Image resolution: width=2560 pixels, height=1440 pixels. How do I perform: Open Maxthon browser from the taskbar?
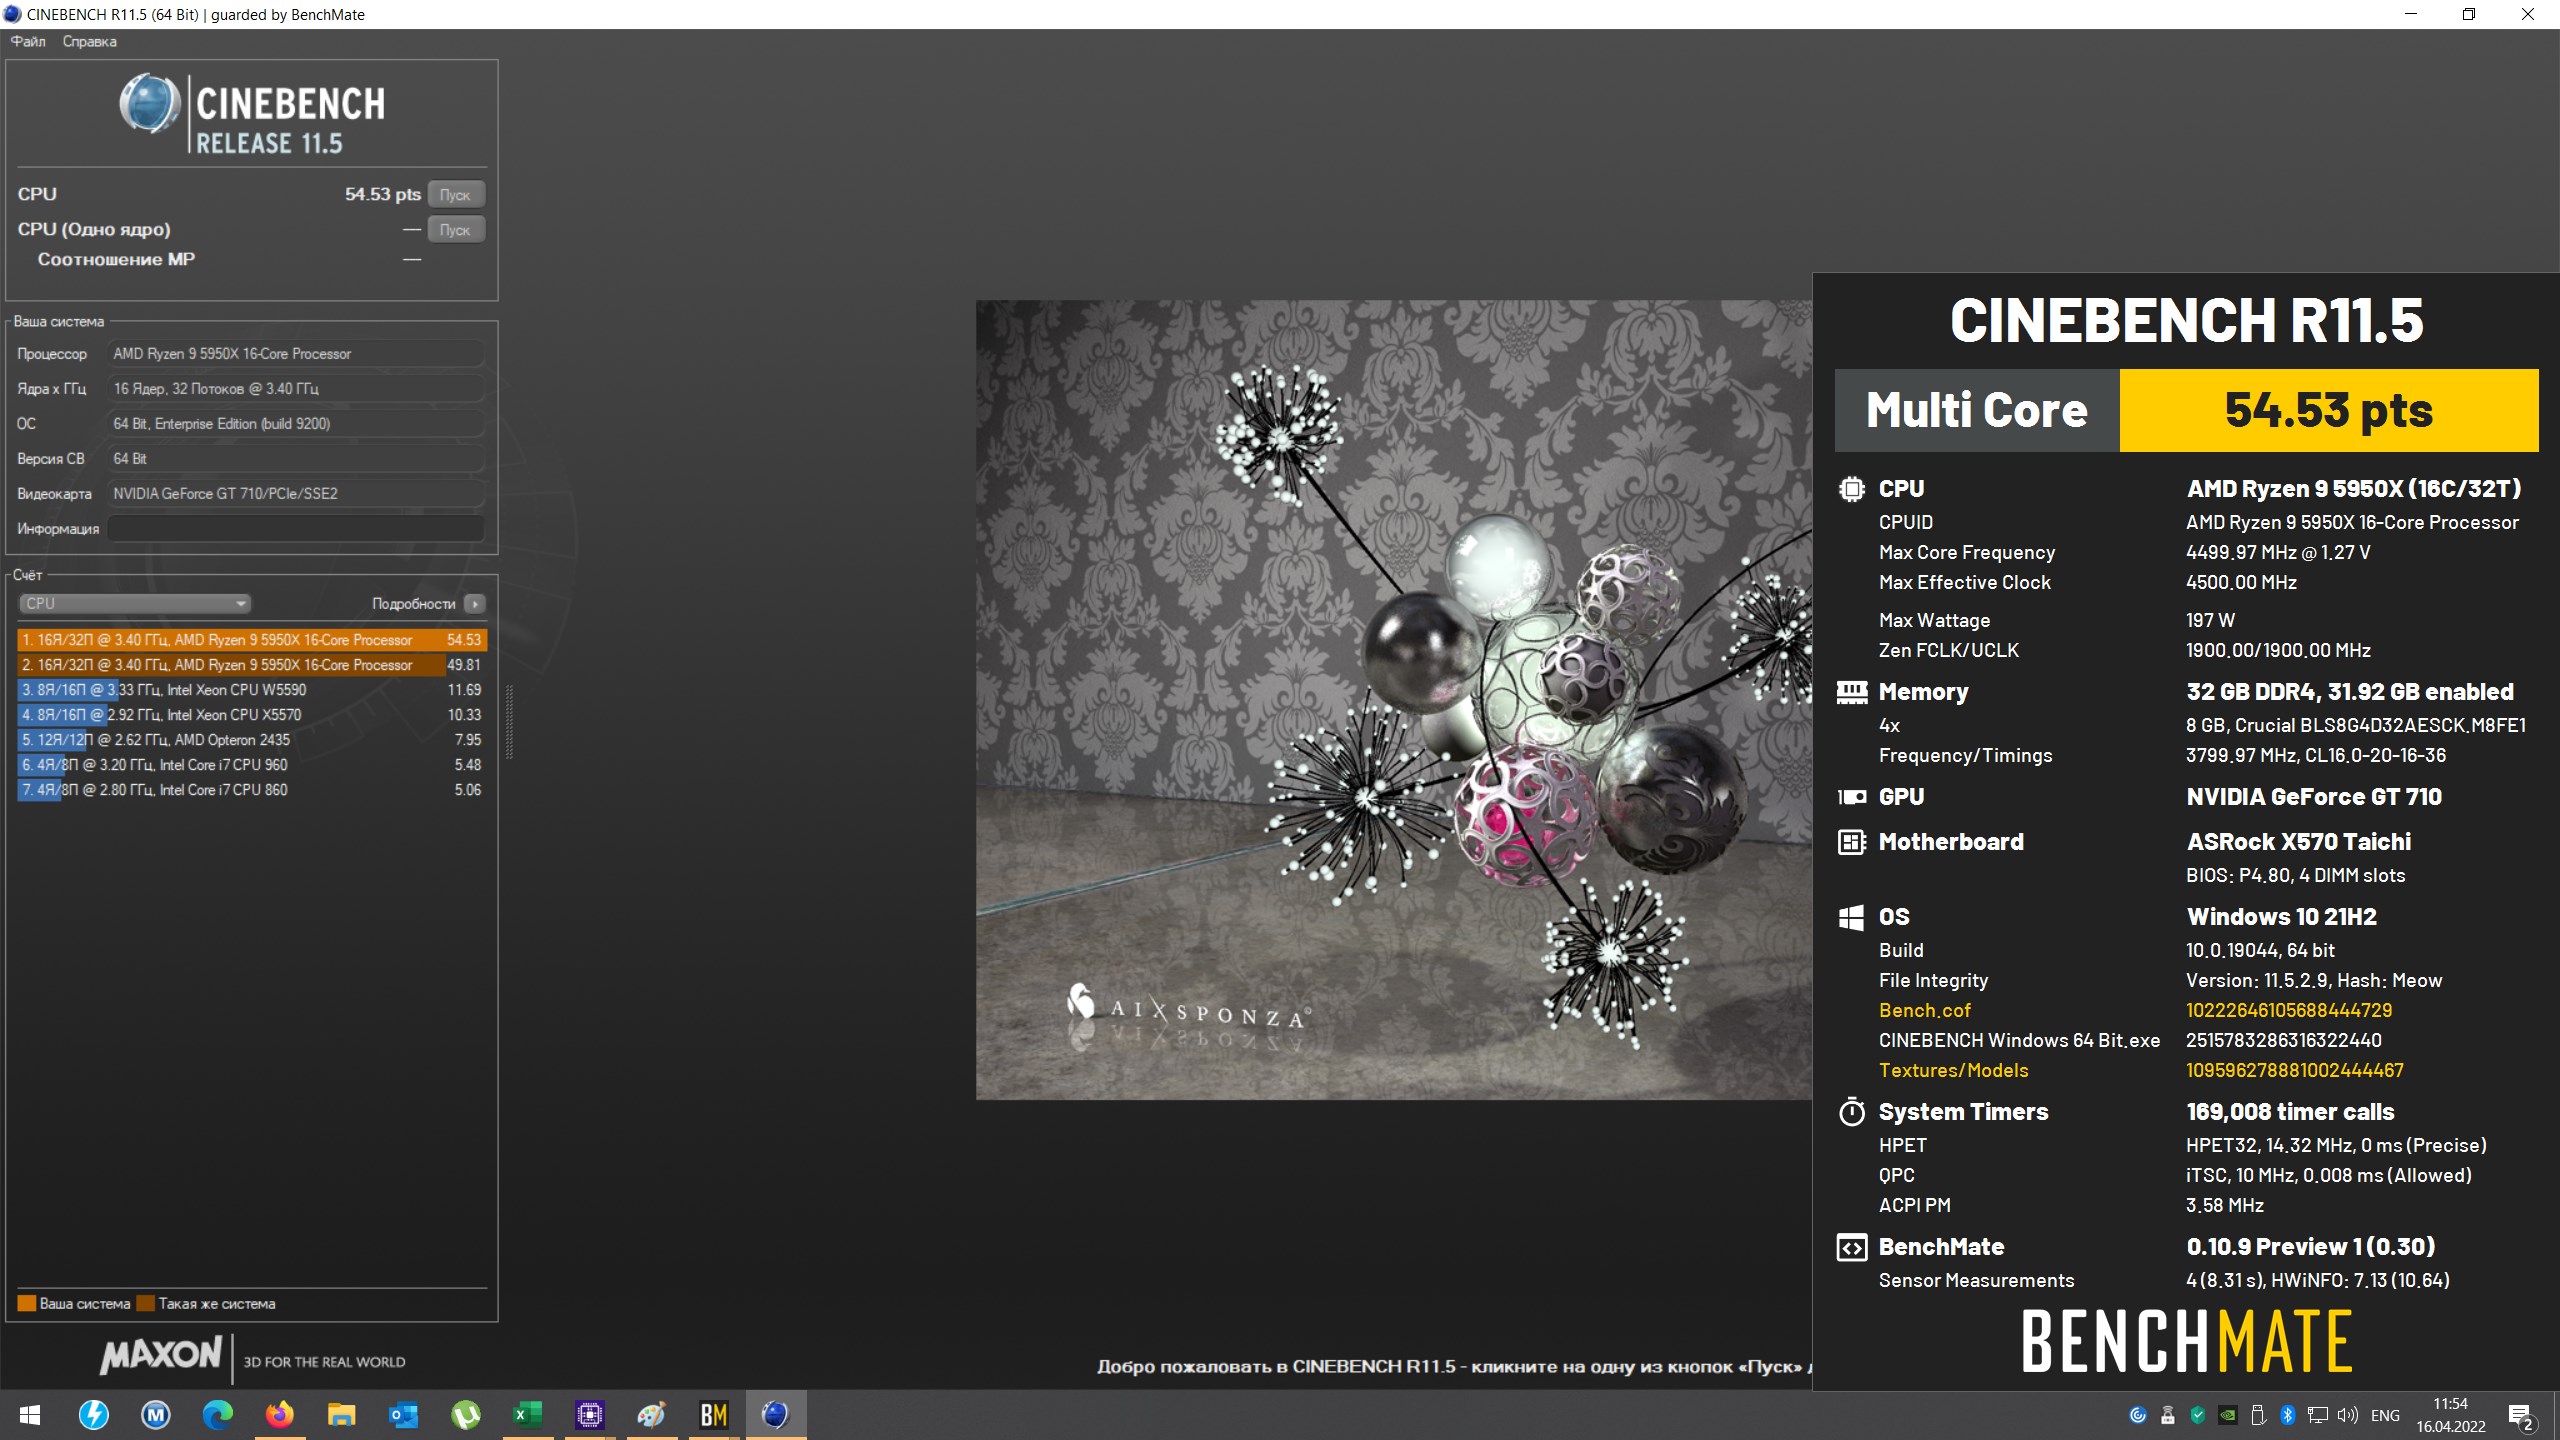coord(156,1415)
